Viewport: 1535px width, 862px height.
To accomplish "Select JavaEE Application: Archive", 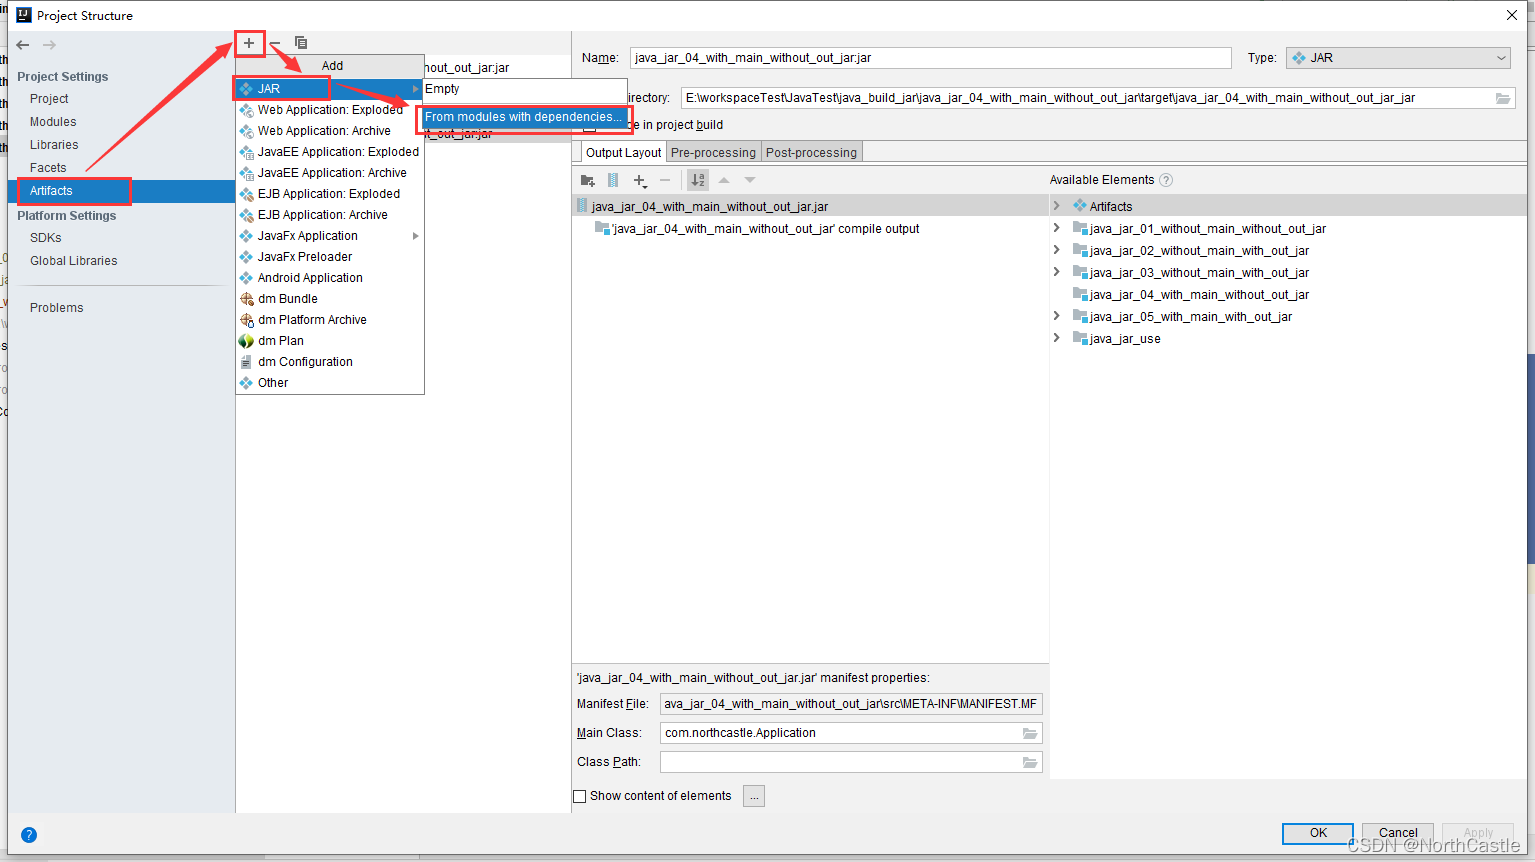I will click(x=330, y=173).
